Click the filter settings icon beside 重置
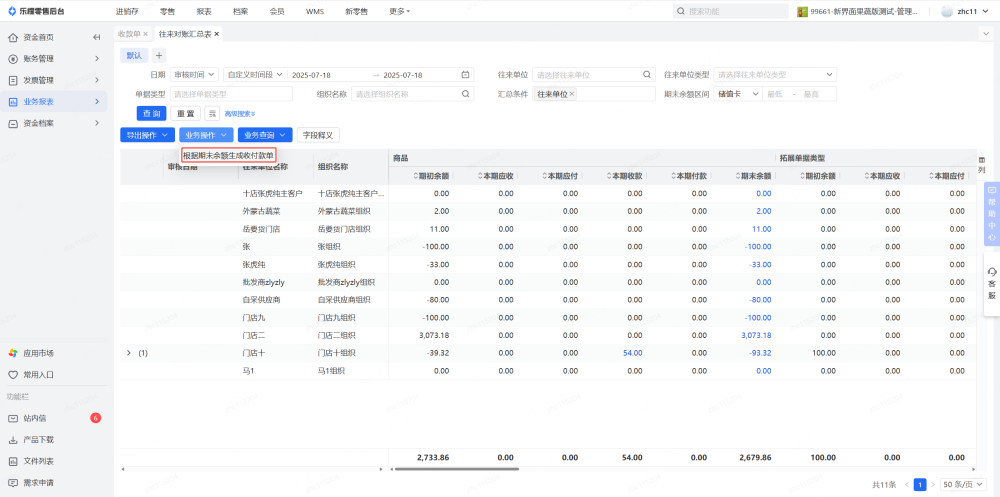The image size is (1000, 497). (x=212, y=114)
